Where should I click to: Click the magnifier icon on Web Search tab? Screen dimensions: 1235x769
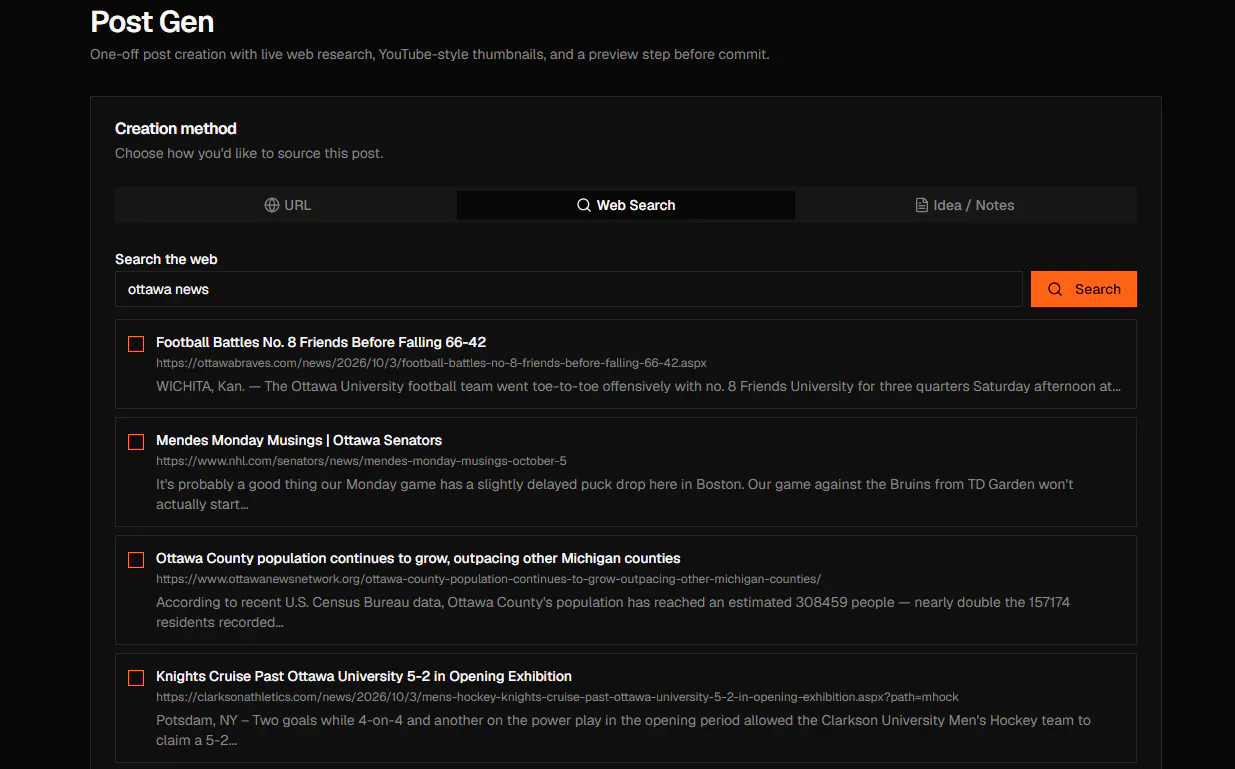pyautogui.click(x=584, y=205)
